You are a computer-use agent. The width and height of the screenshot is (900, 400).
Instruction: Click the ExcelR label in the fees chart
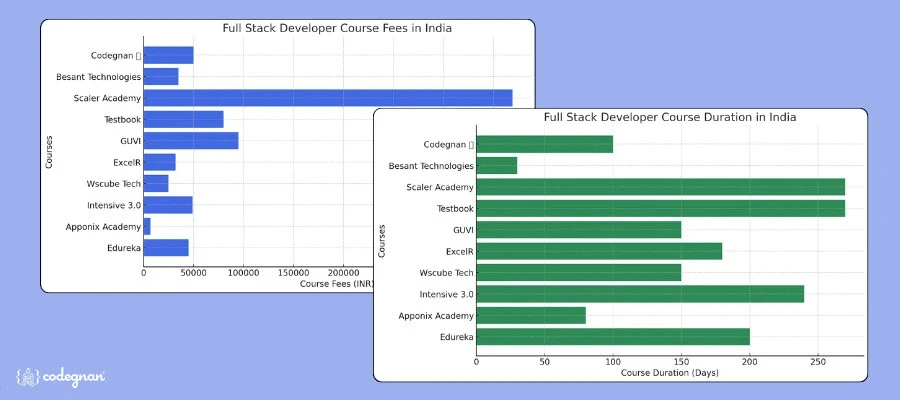click(127, 162)
